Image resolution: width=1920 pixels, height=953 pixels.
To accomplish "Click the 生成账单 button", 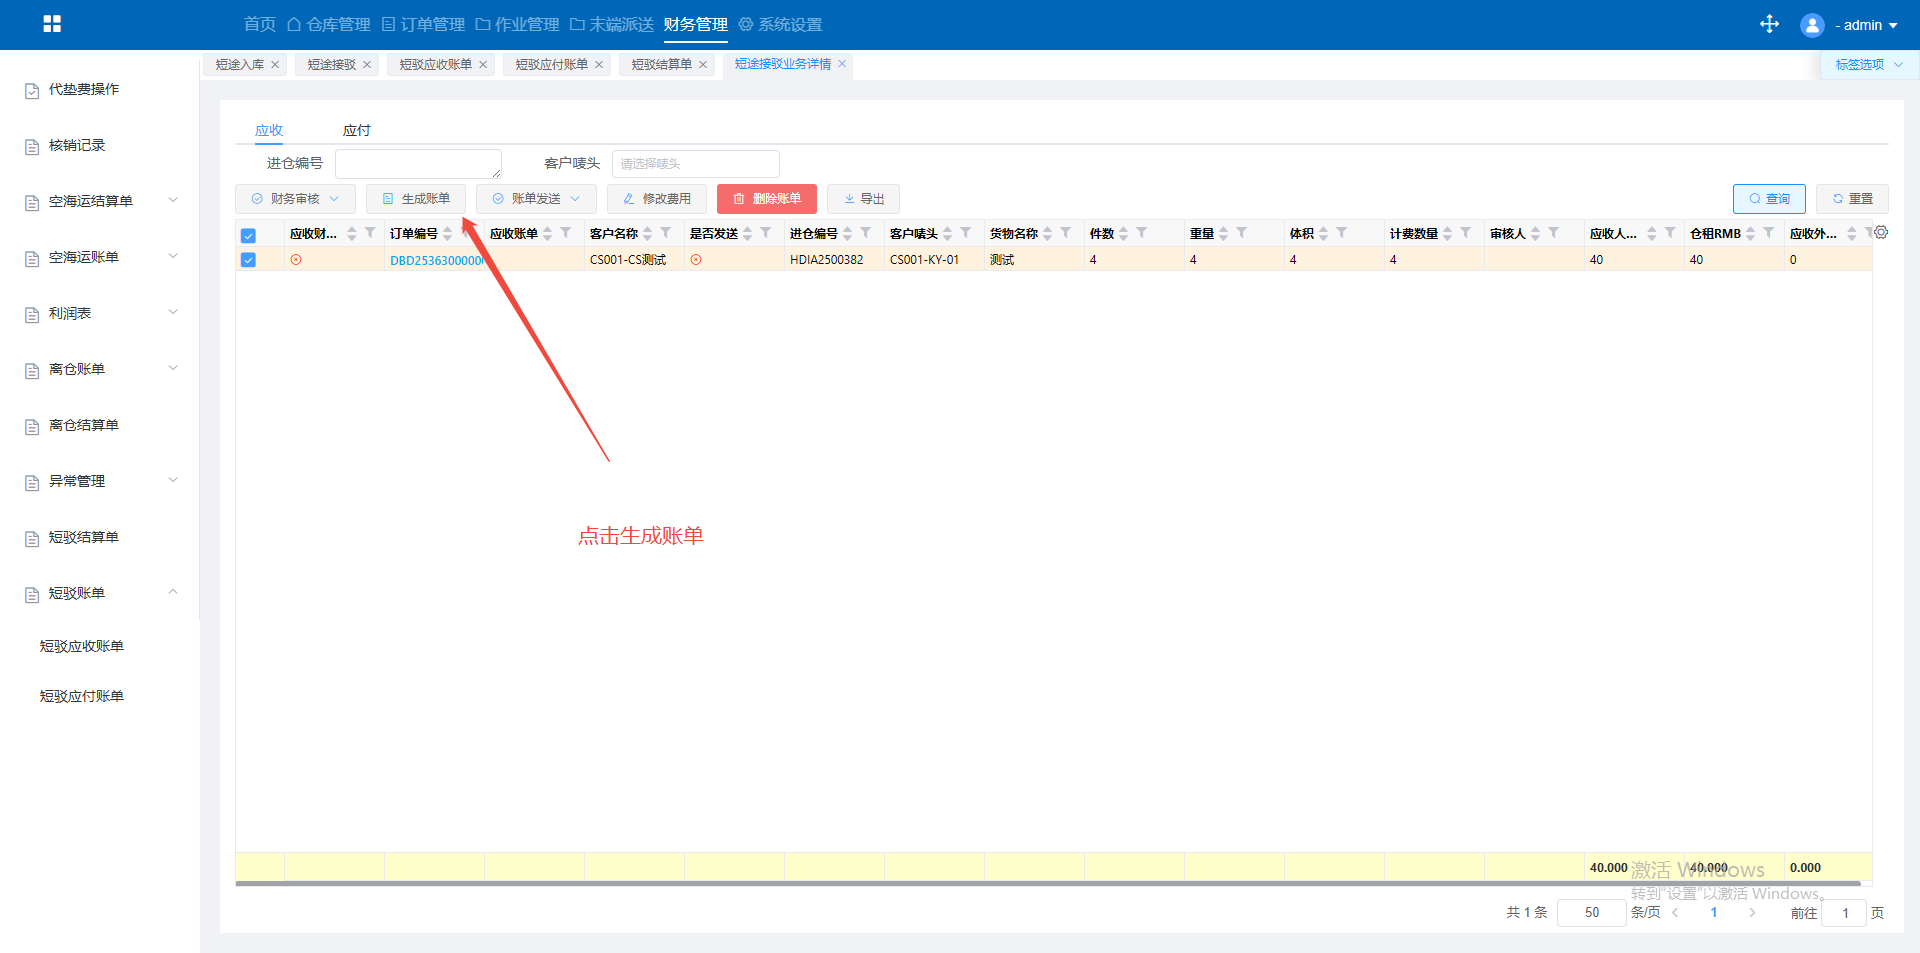I will tap(416, 199).
